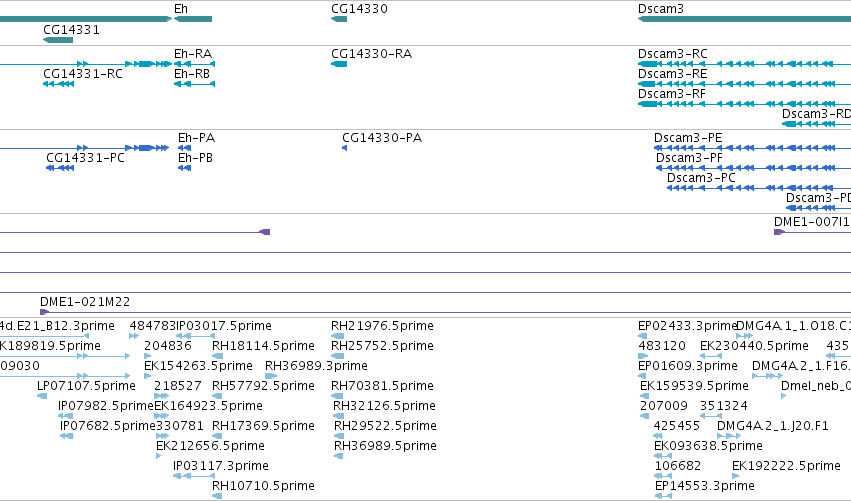Click the 204836 EST label
This screenshot has width=851, height=501.
coord(168,346)
